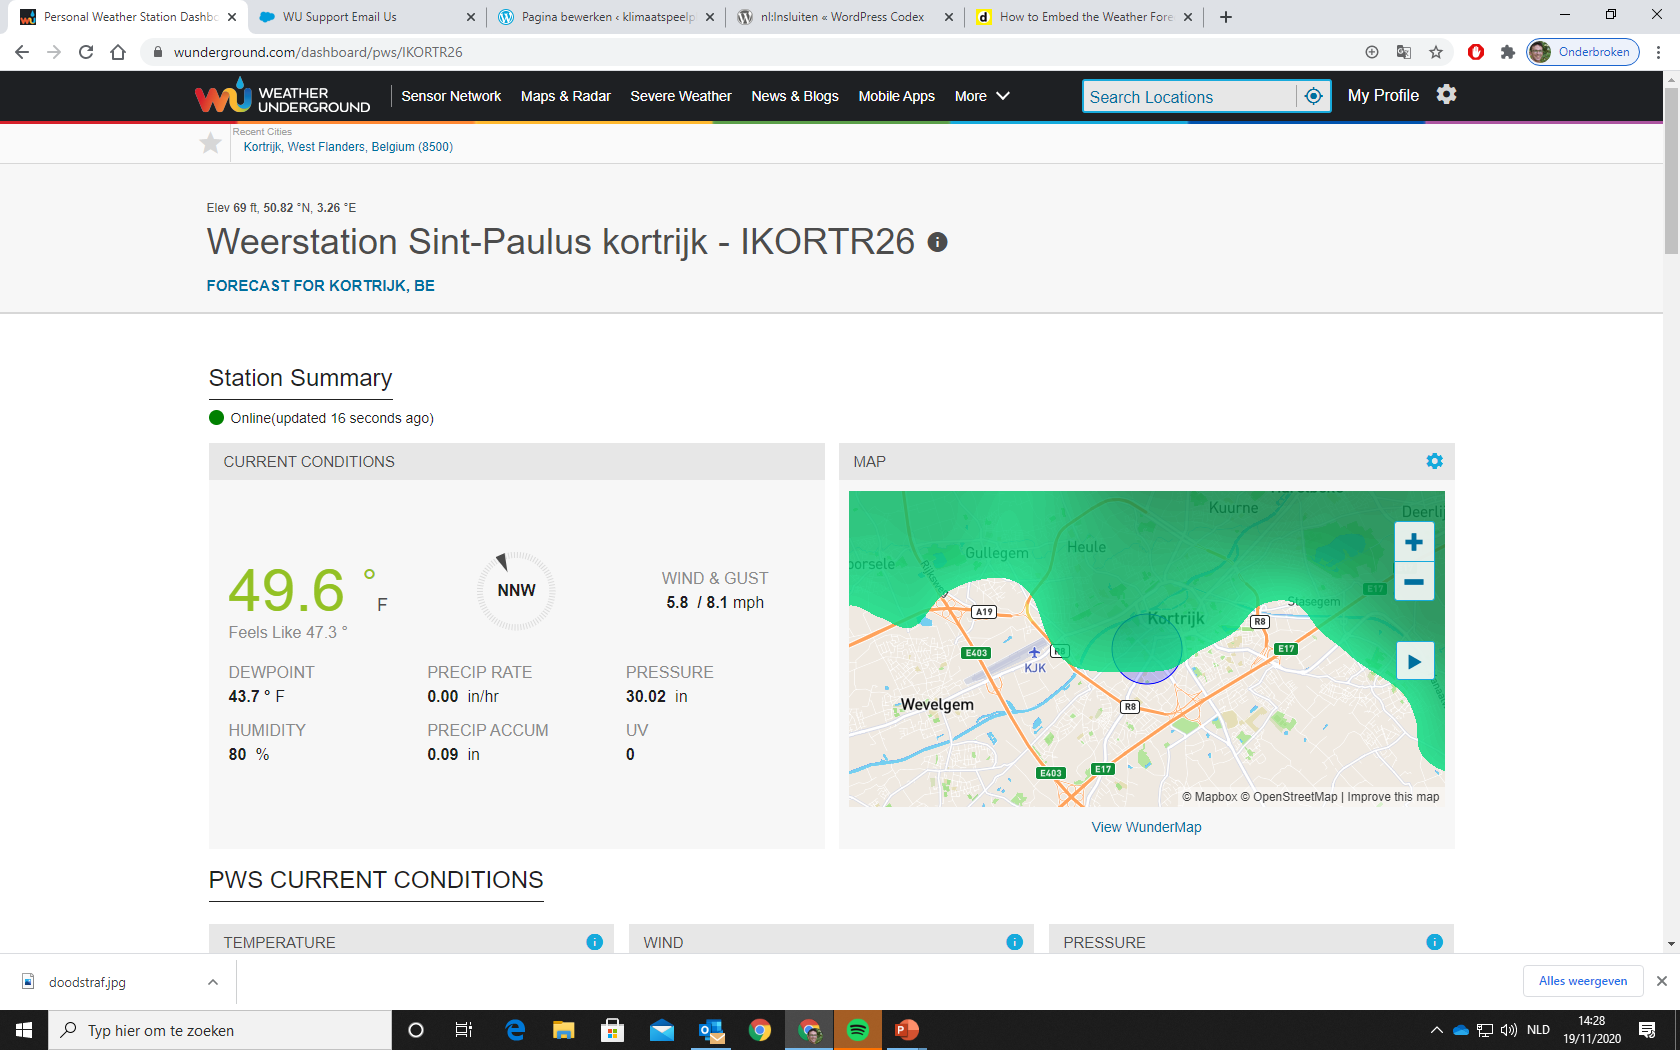Click the info icon beside the station name
This screenshot has height=1050, width=1680.
coord(937,242)
